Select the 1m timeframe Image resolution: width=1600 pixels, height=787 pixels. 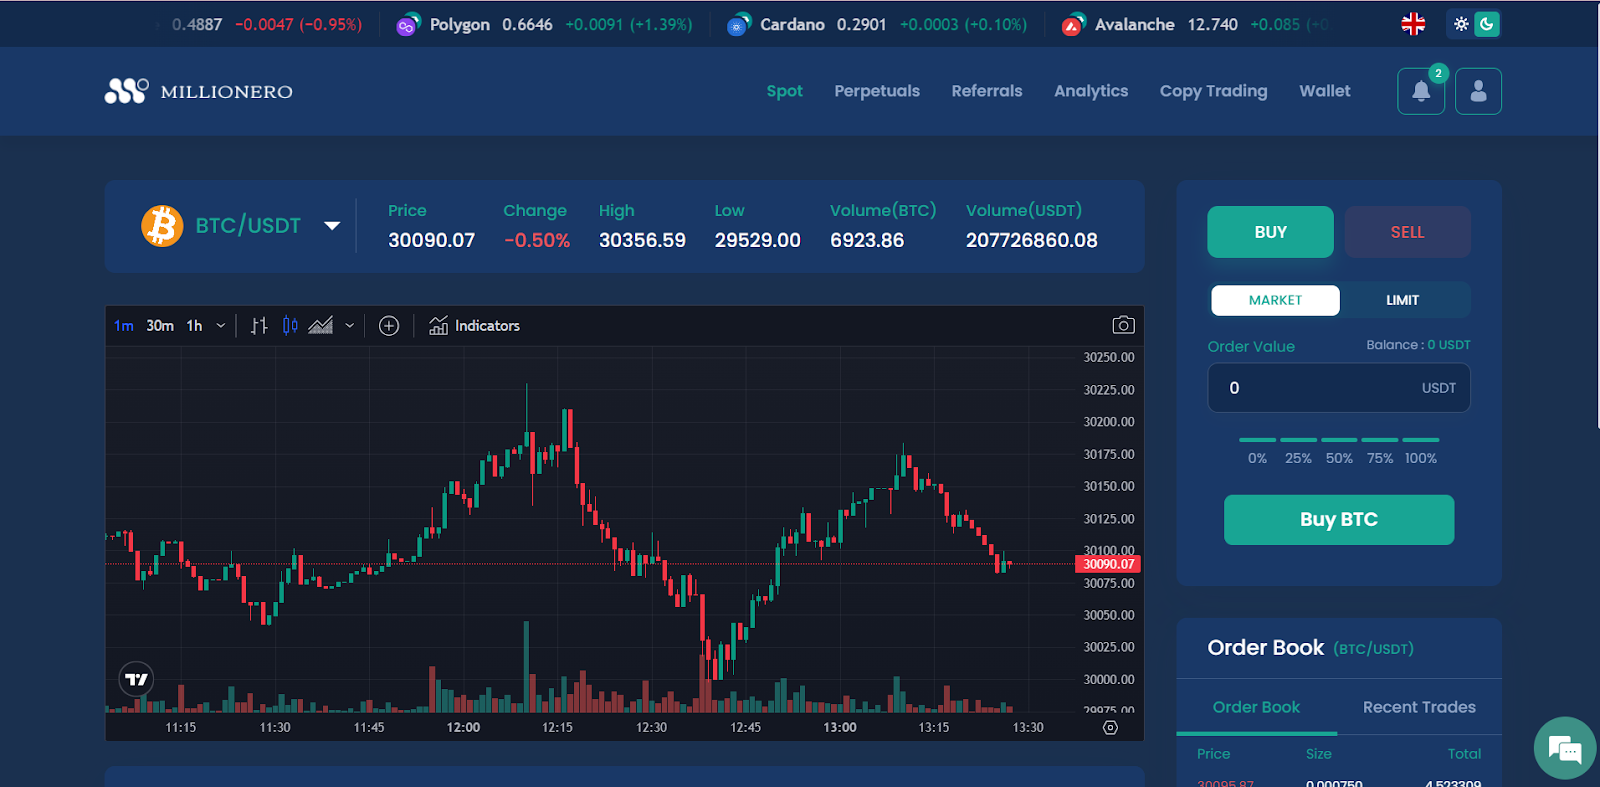(124, 326)
